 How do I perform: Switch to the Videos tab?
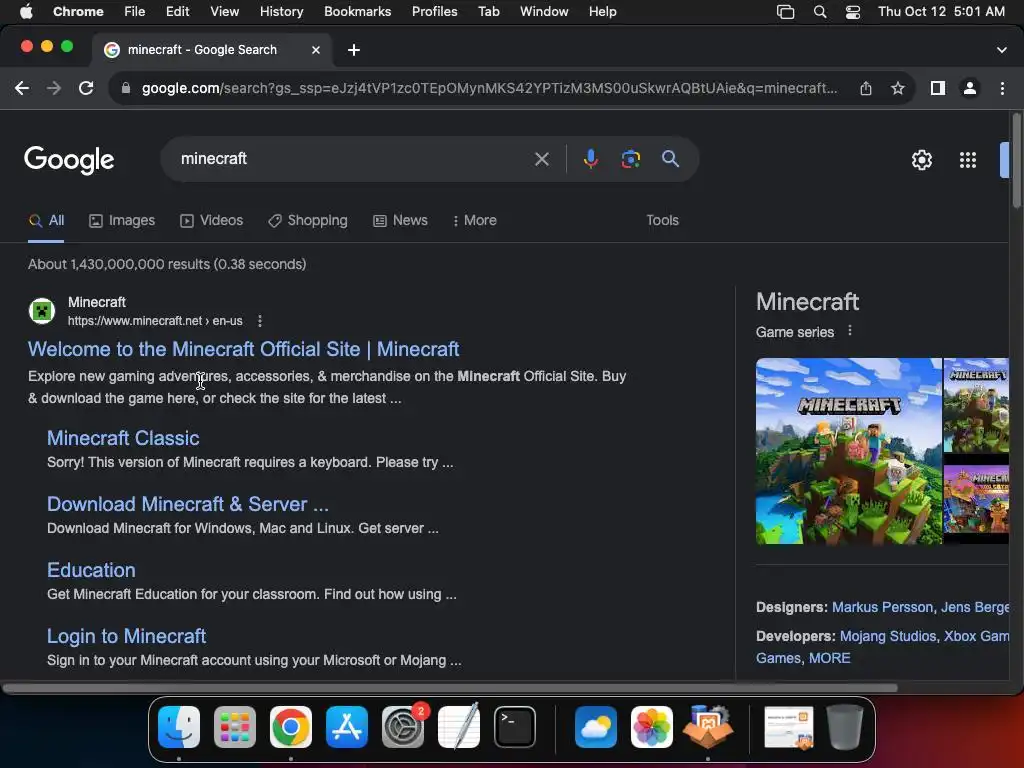point(212,221)
